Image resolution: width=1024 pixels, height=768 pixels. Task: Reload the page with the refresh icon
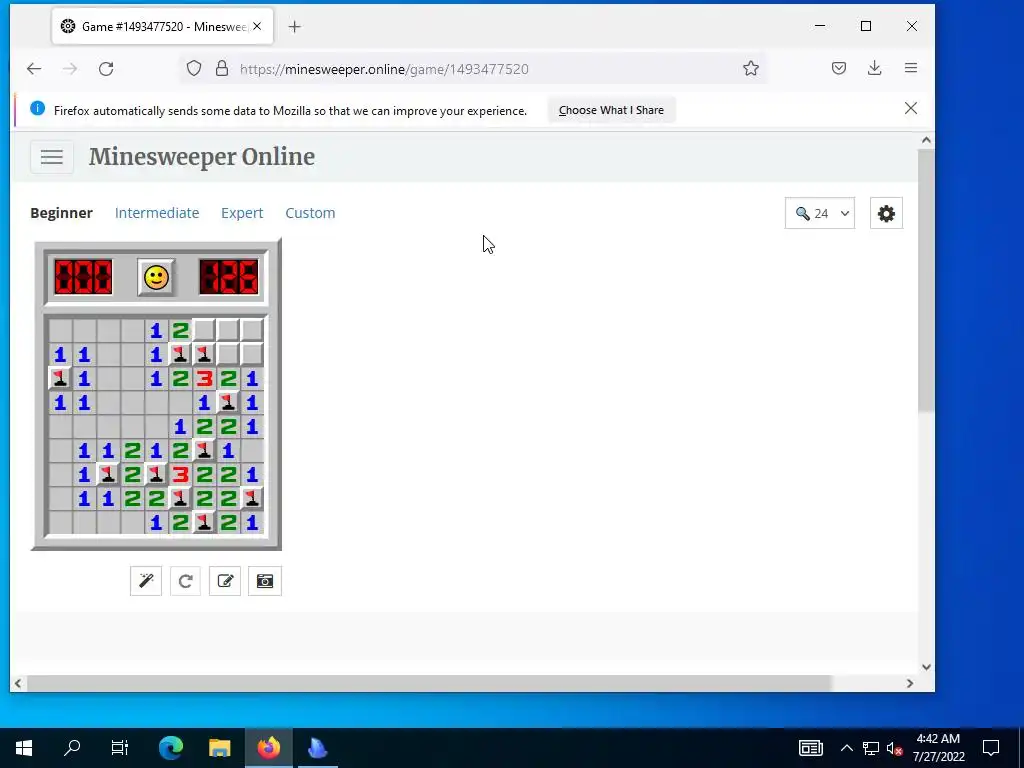coord(106,69)
